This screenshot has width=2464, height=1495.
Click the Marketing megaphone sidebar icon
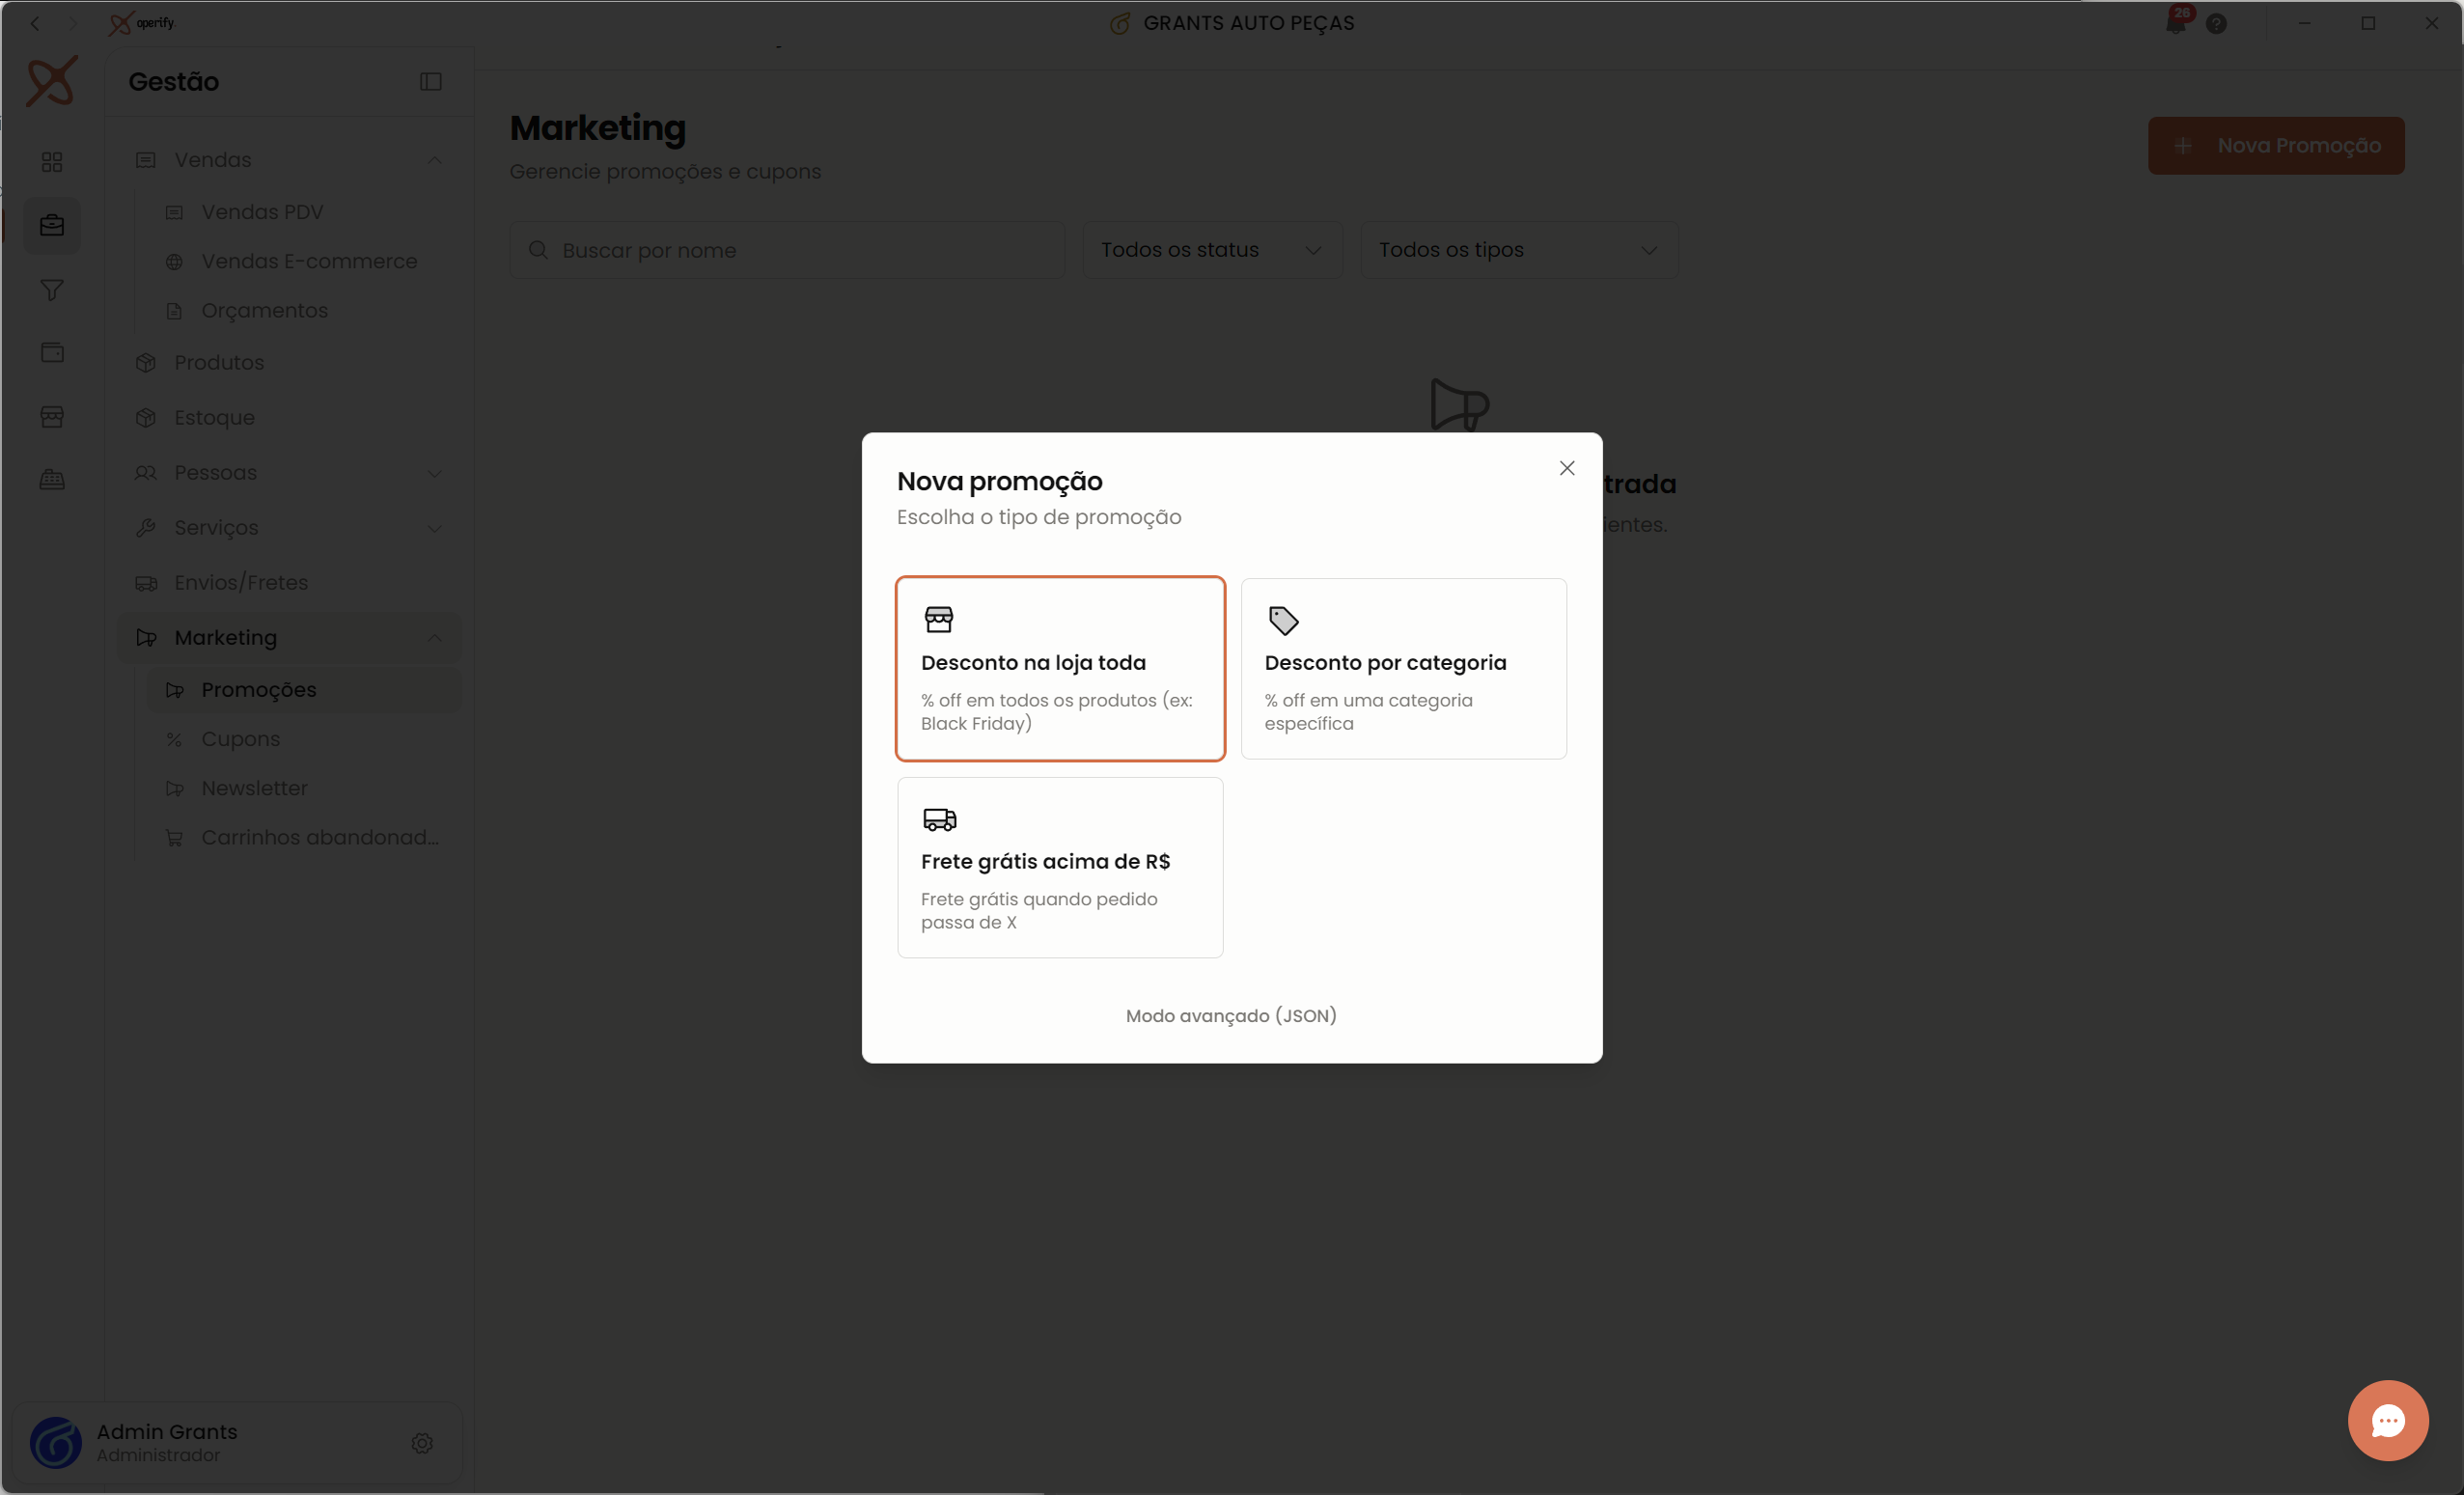click(x=146, y=638)
